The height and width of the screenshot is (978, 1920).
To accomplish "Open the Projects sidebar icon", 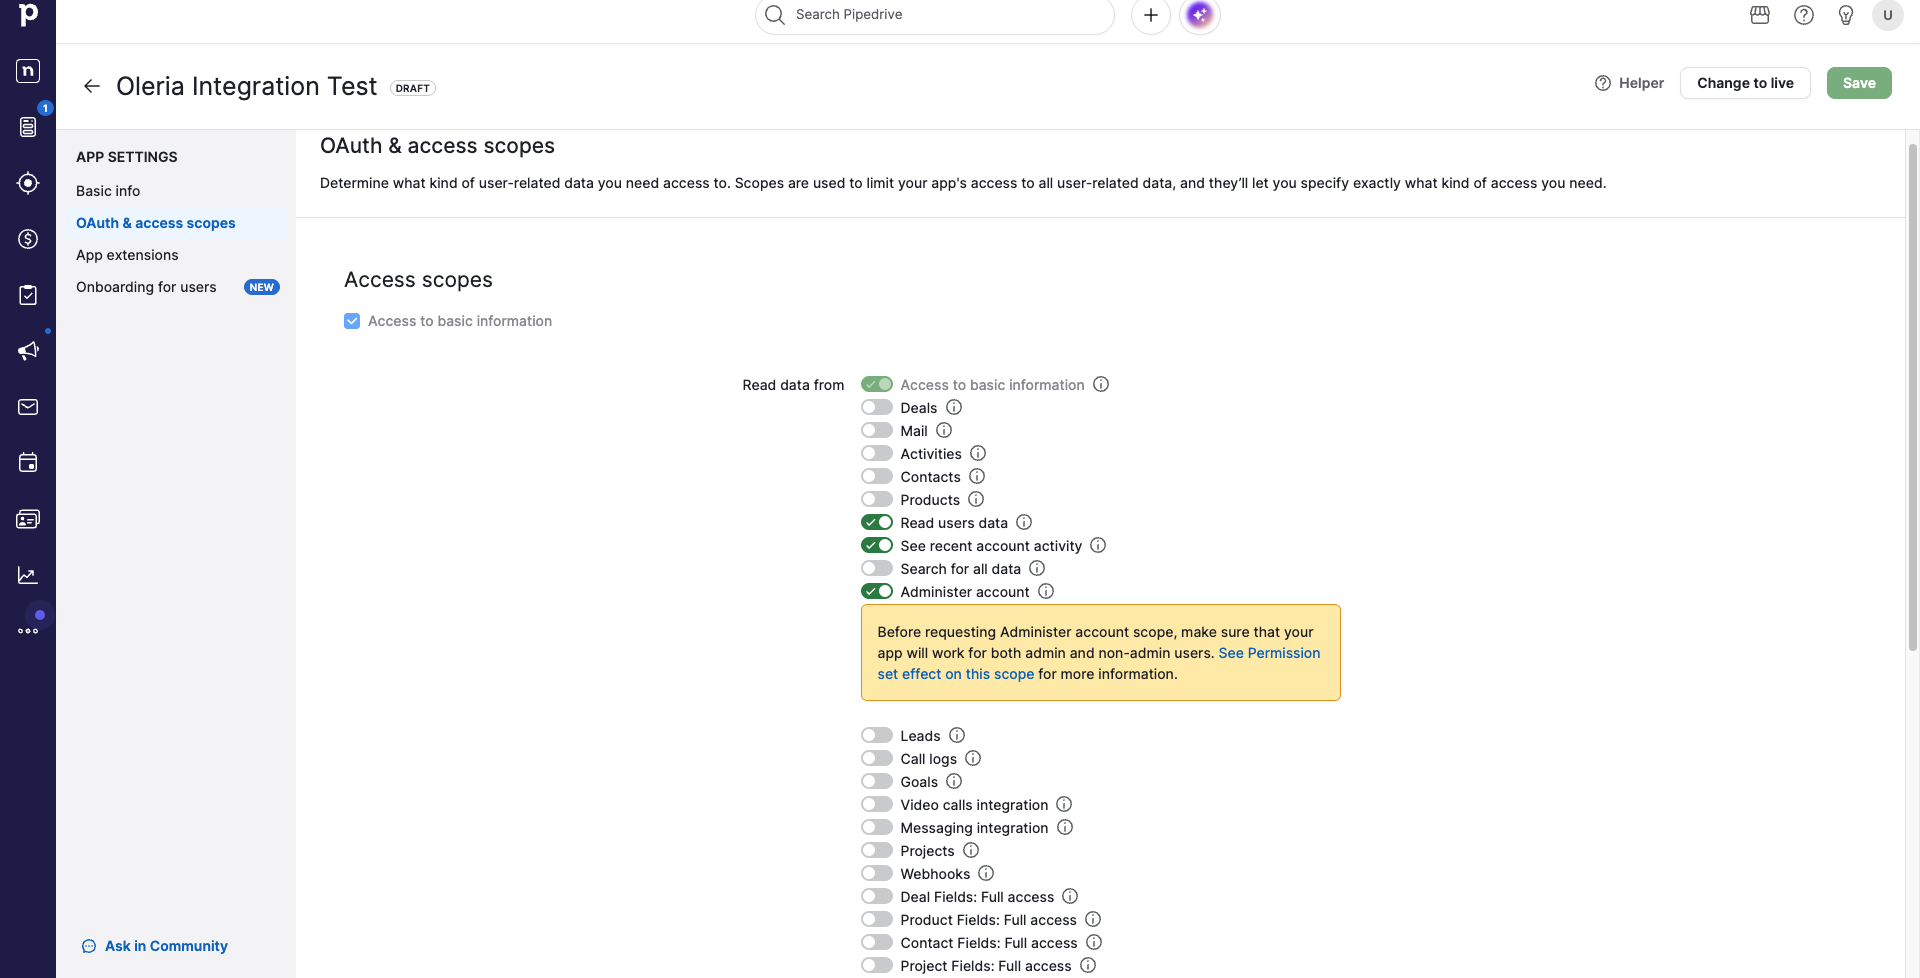I will coord(28,295).
